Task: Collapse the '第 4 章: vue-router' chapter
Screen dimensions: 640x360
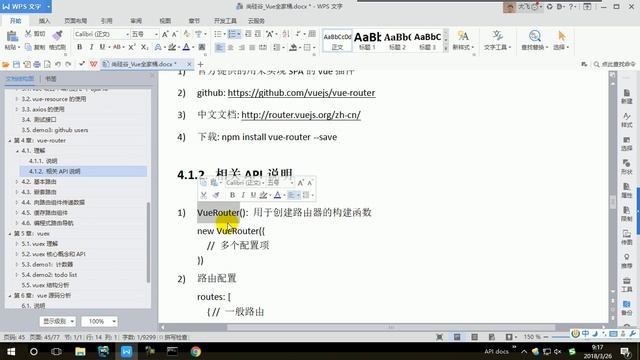Action: point(10,140)
